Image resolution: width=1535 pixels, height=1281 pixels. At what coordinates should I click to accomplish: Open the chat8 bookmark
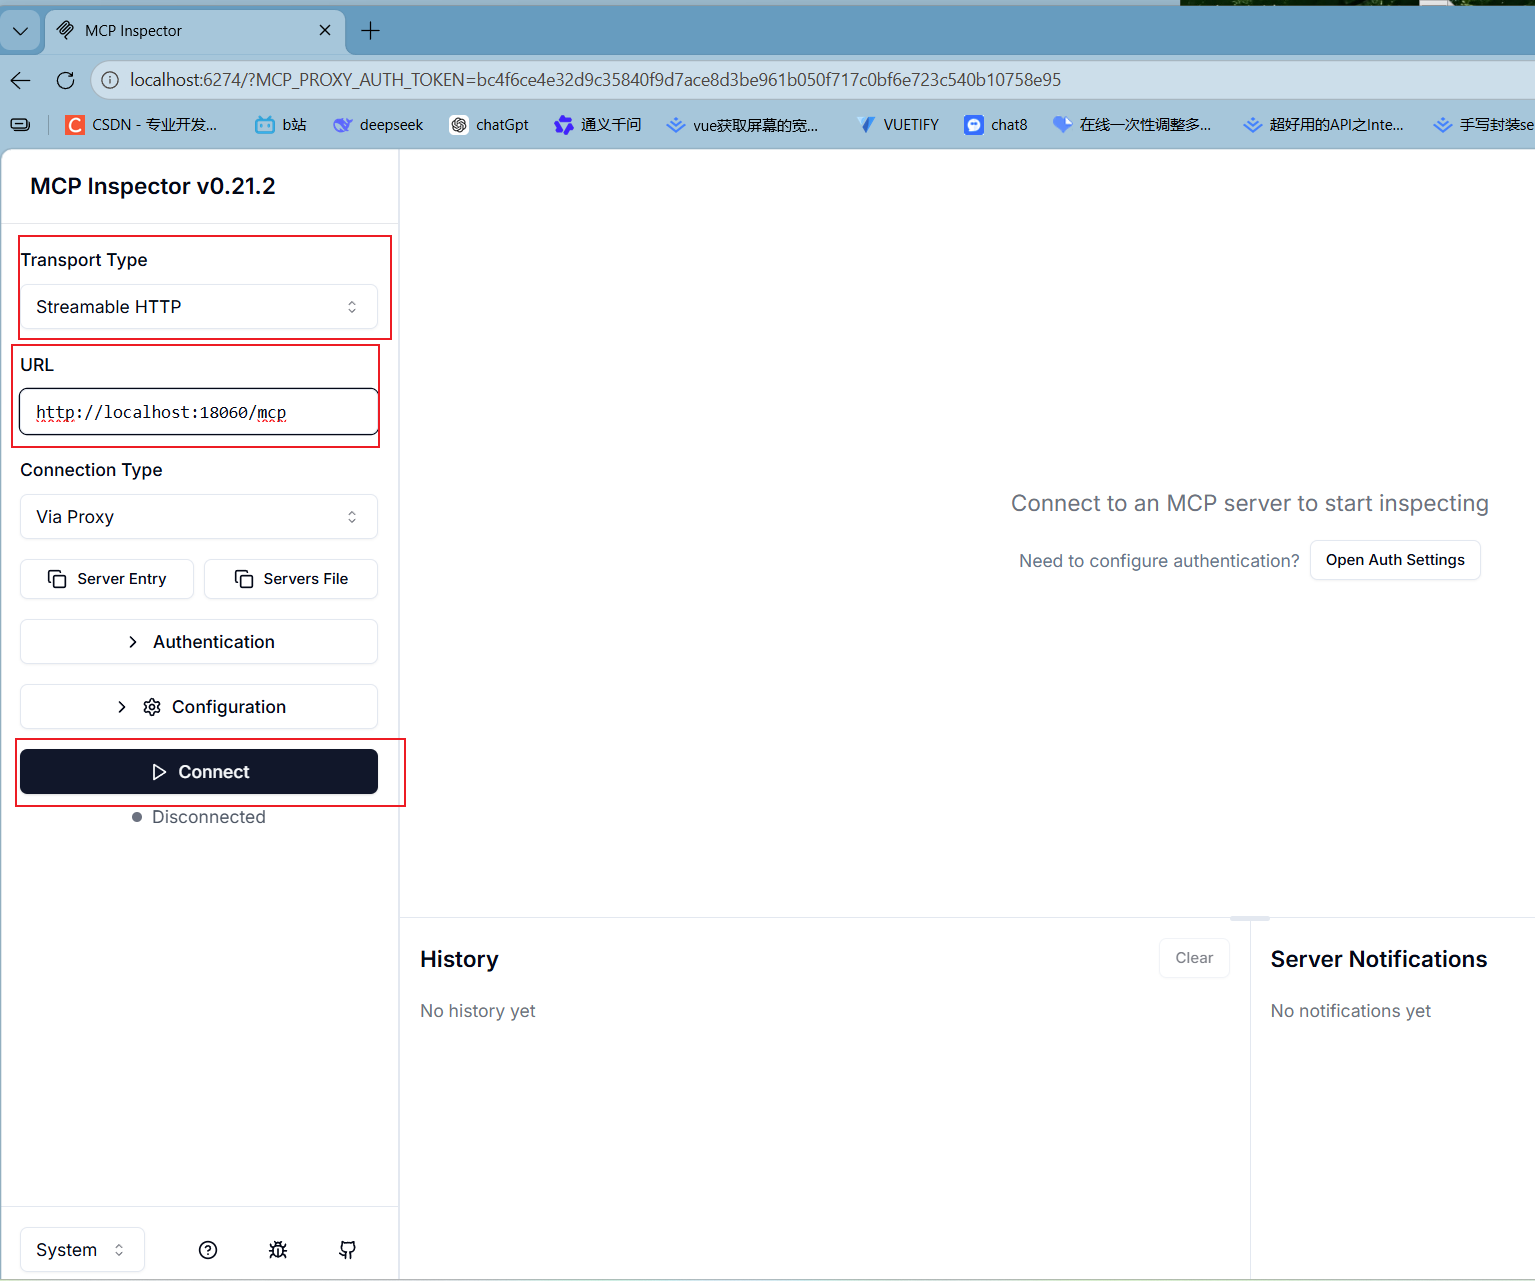click(996, 125)
